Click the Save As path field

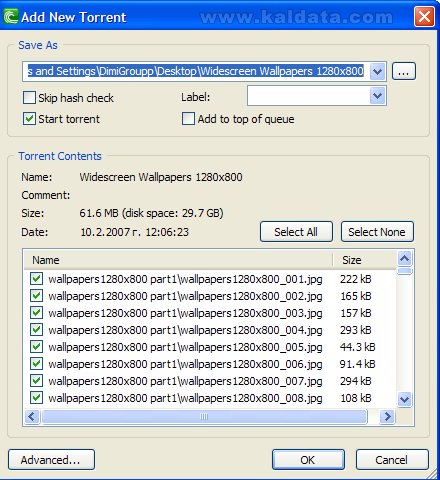(197, 71)
